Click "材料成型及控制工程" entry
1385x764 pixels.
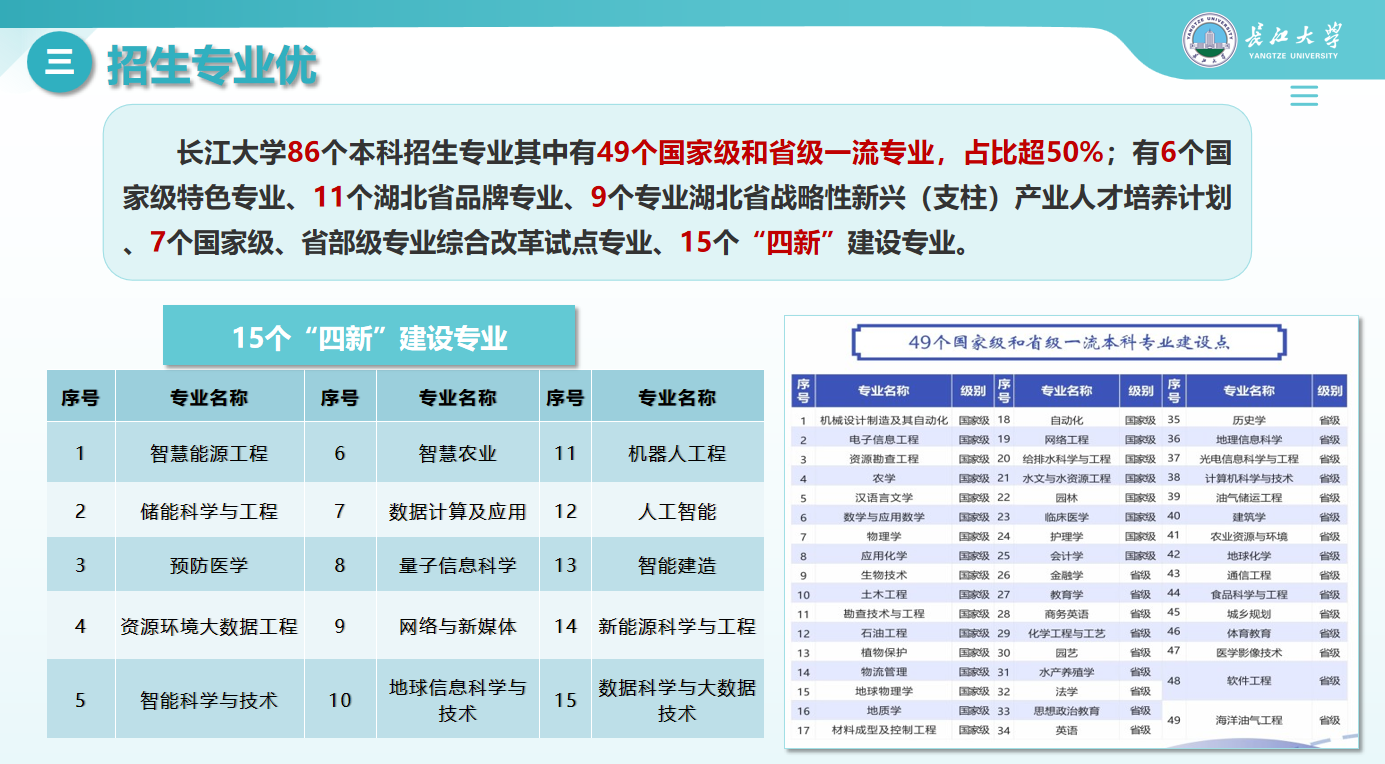coord(884,730)
